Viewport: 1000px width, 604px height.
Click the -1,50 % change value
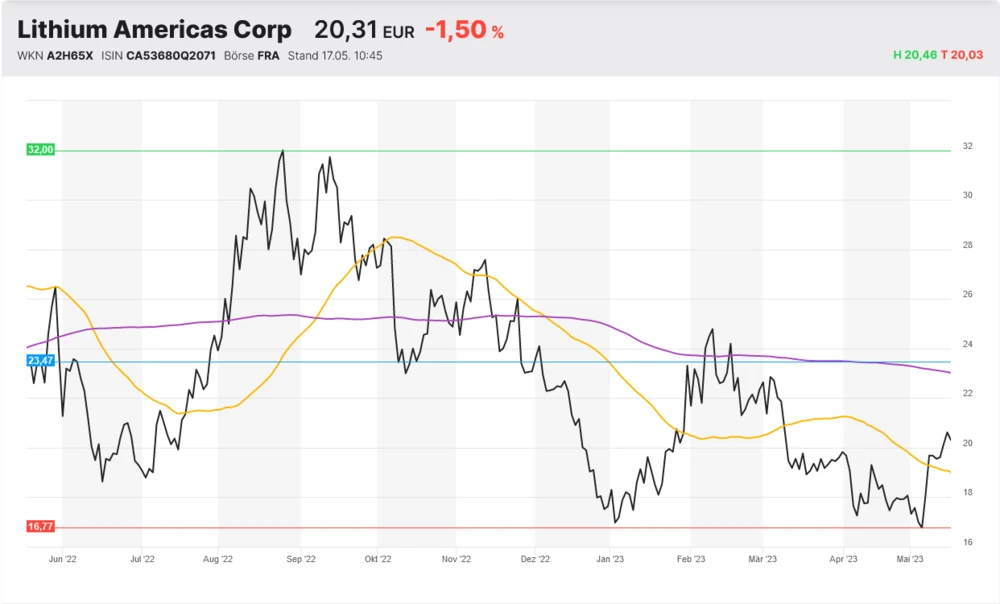point(464,31)
